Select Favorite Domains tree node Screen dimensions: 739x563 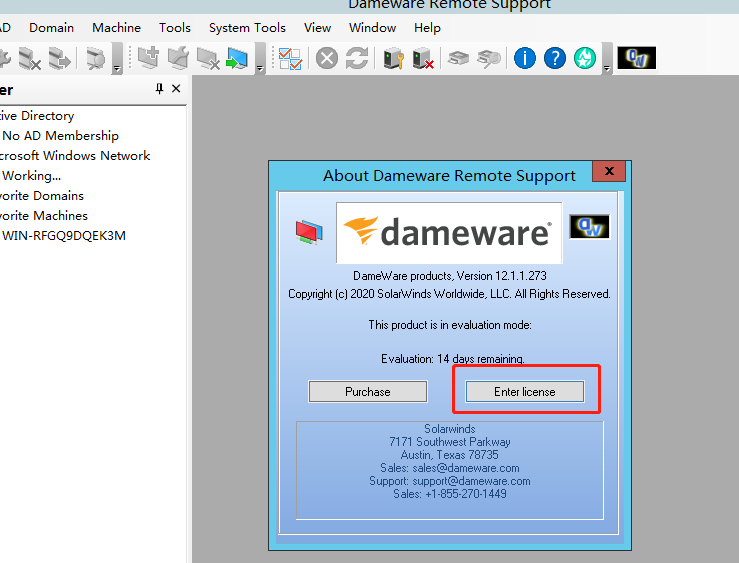(x=42, y=196)
